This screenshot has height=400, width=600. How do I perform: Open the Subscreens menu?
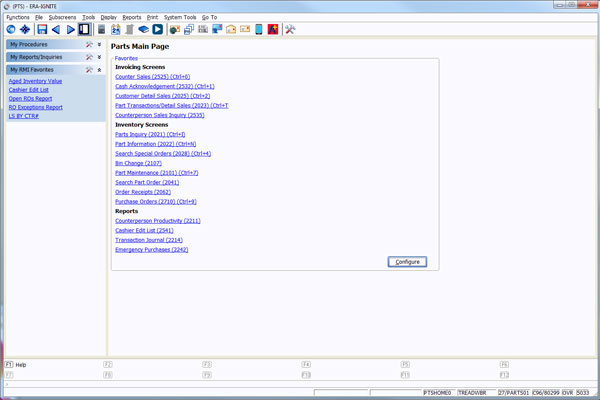point(62,17)
